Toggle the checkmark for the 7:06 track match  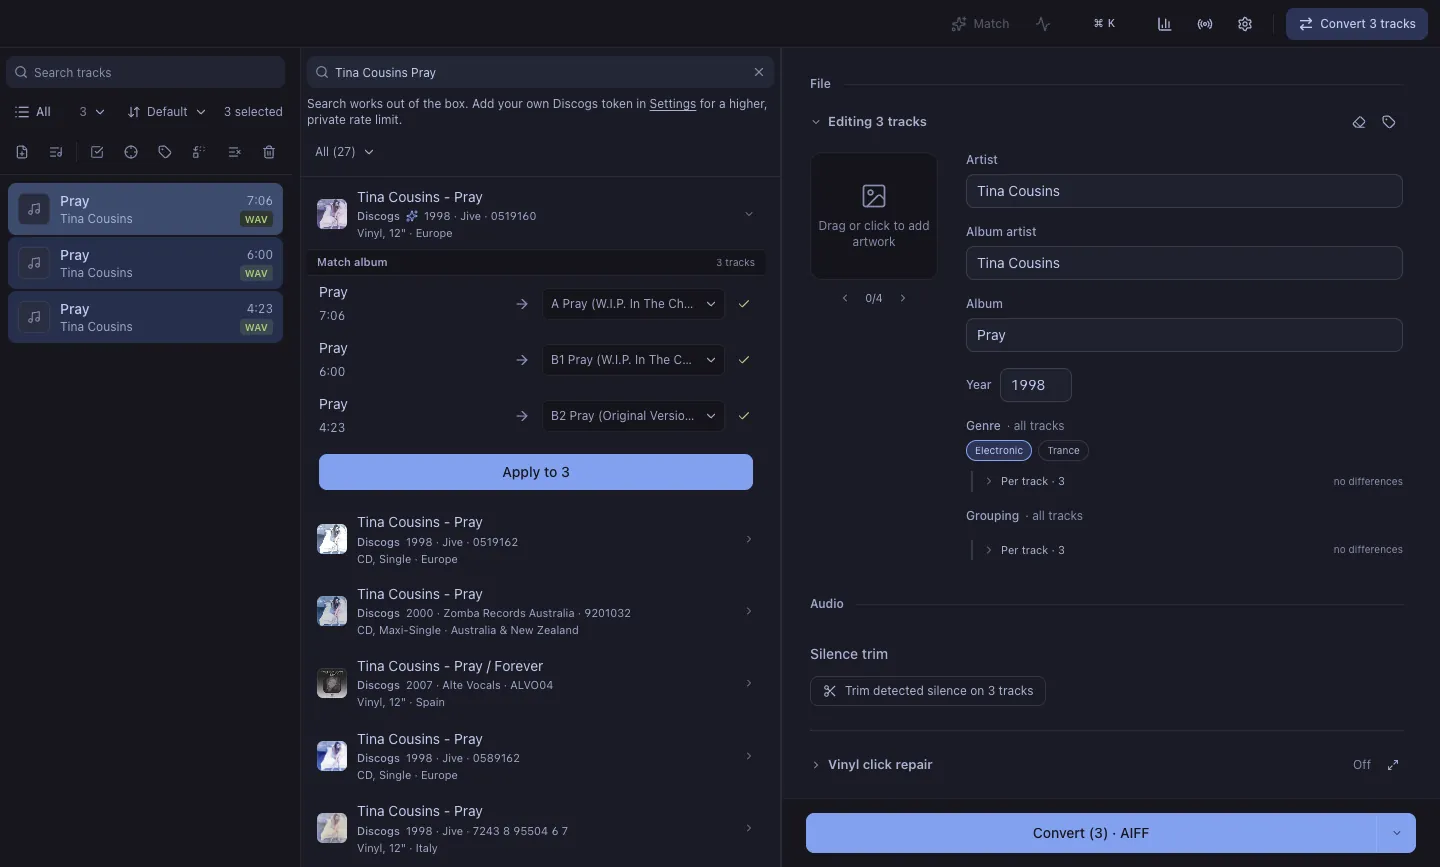(744, 304)
